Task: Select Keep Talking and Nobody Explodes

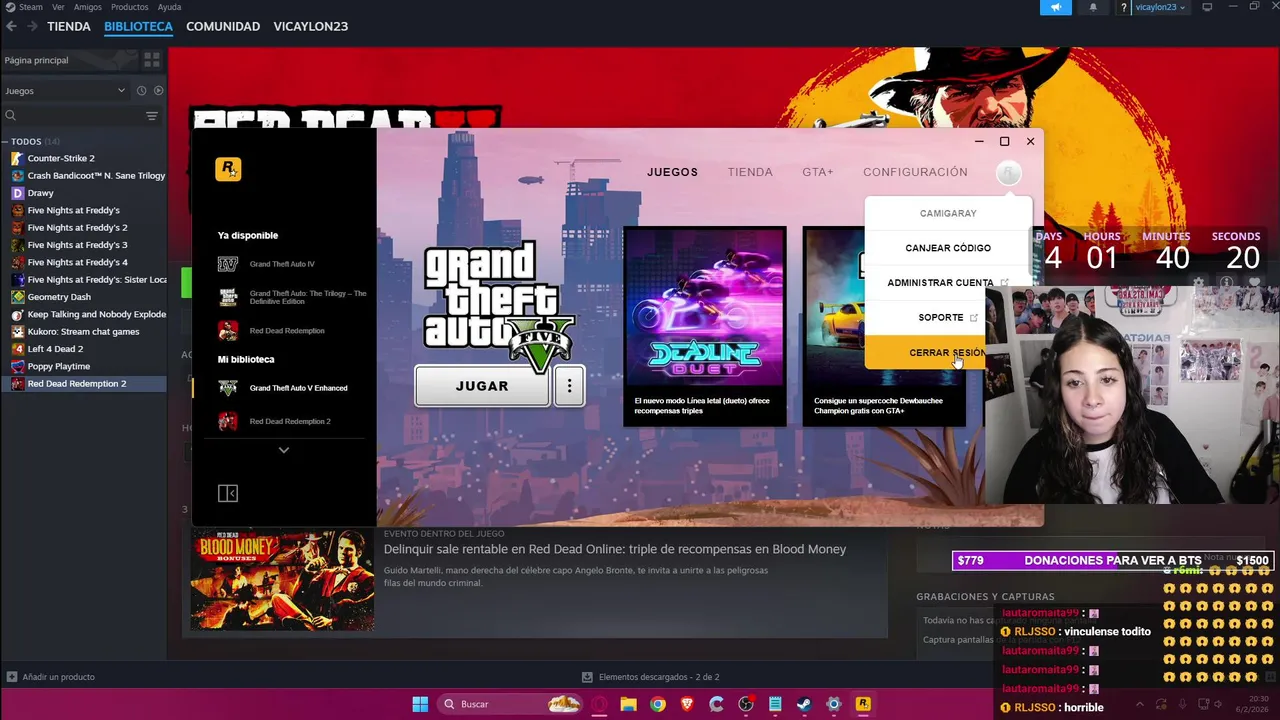Action: (x=83, y=314)
